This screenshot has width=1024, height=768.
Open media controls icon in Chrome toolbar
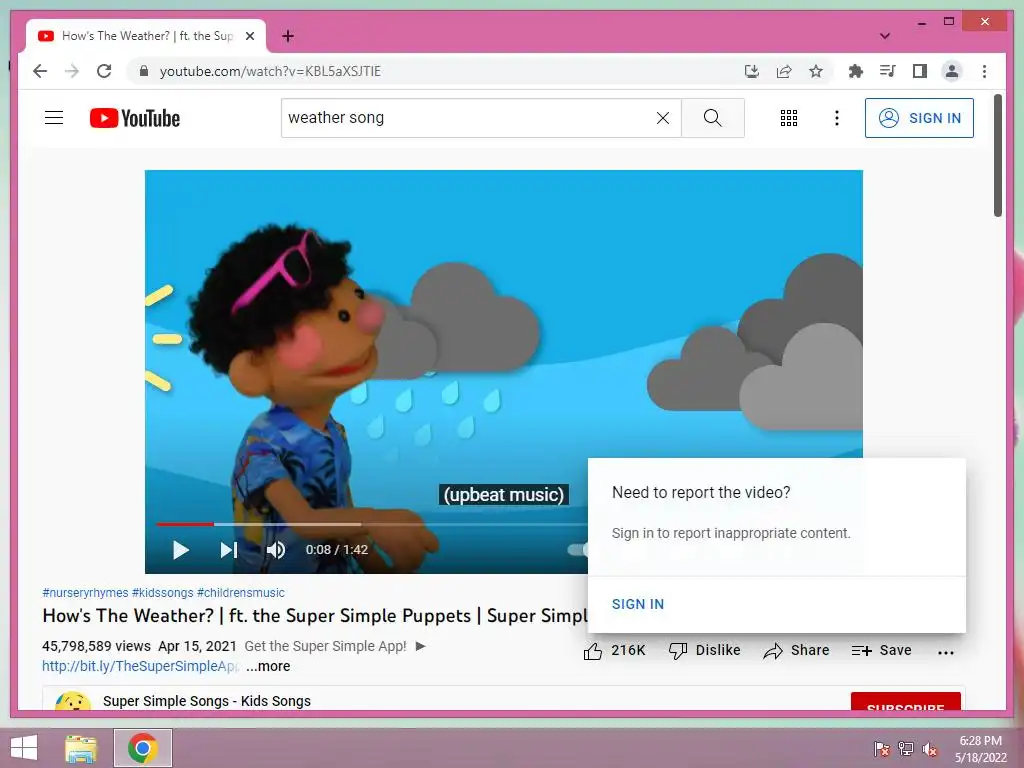click(x=888, y=71)
